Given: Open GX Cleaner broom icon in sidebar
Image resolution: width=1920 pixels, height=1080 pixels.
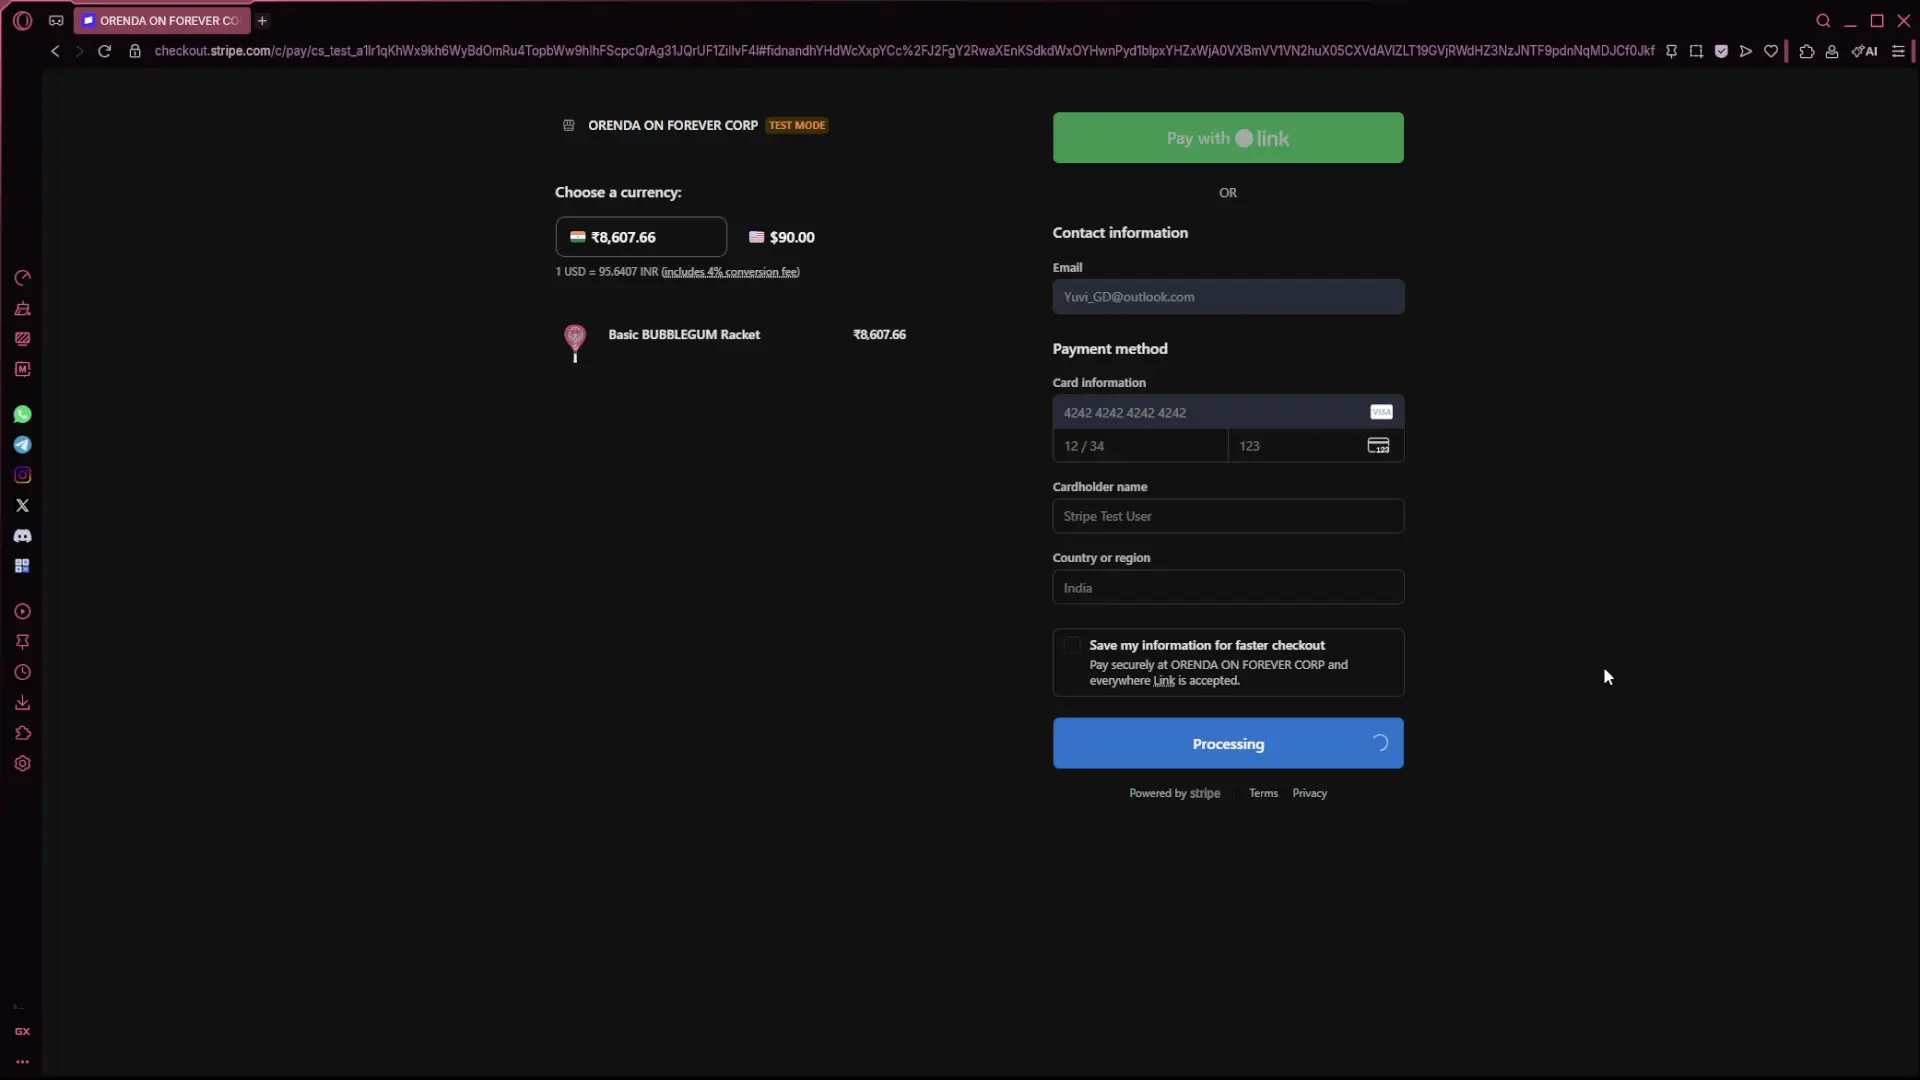Looking at the screenshot, I should 22,309.
